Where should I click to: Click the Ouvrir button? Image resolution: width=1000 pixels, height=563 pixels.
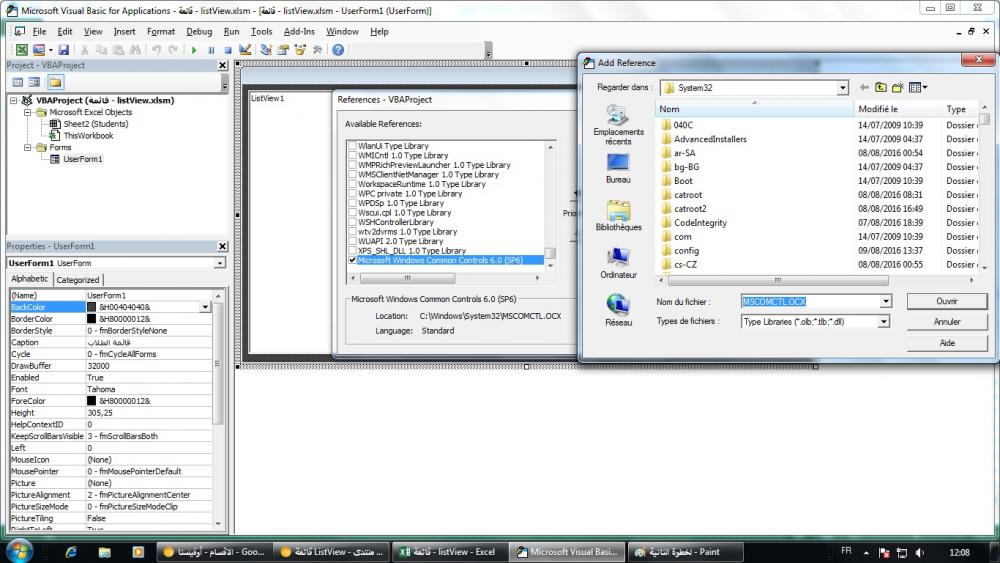(947, 301)
